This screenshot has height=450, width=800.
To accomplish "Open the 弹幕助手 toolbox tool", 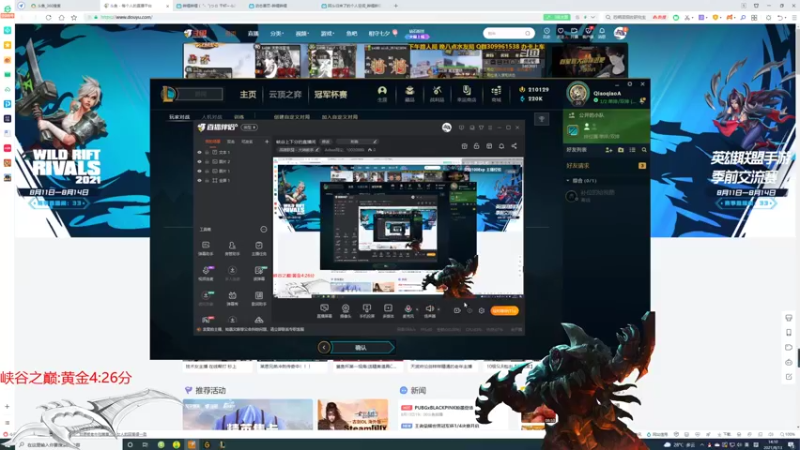I will [x=206, y=248].
